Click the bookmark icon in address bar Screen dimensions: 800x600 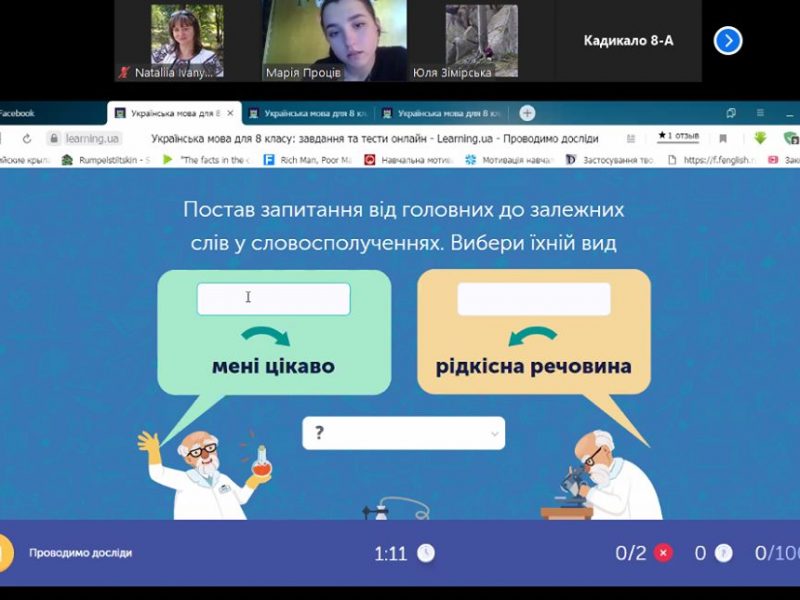(723, 139)
